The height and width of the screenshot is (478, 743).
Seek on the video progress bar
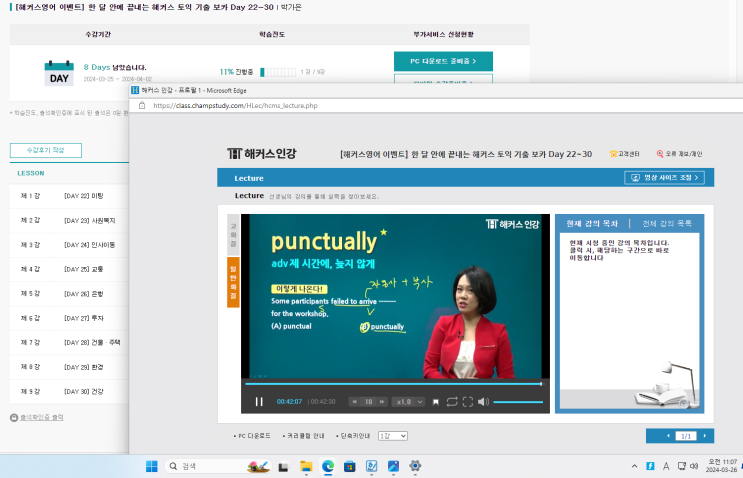(393, 384)
